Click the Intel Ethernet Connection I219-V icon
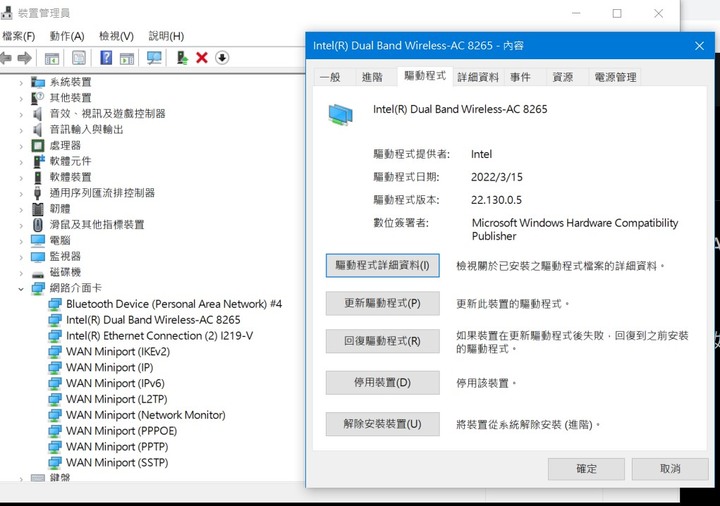The height and width of the screenshot is (506, 720). [x=55, y=336]
